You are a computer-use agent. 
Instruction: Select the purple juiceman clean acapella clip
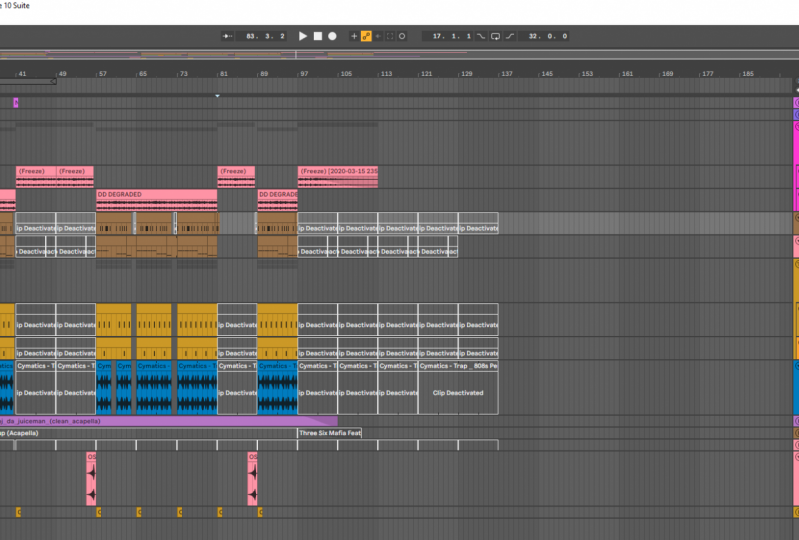click(x=168, y=421)
